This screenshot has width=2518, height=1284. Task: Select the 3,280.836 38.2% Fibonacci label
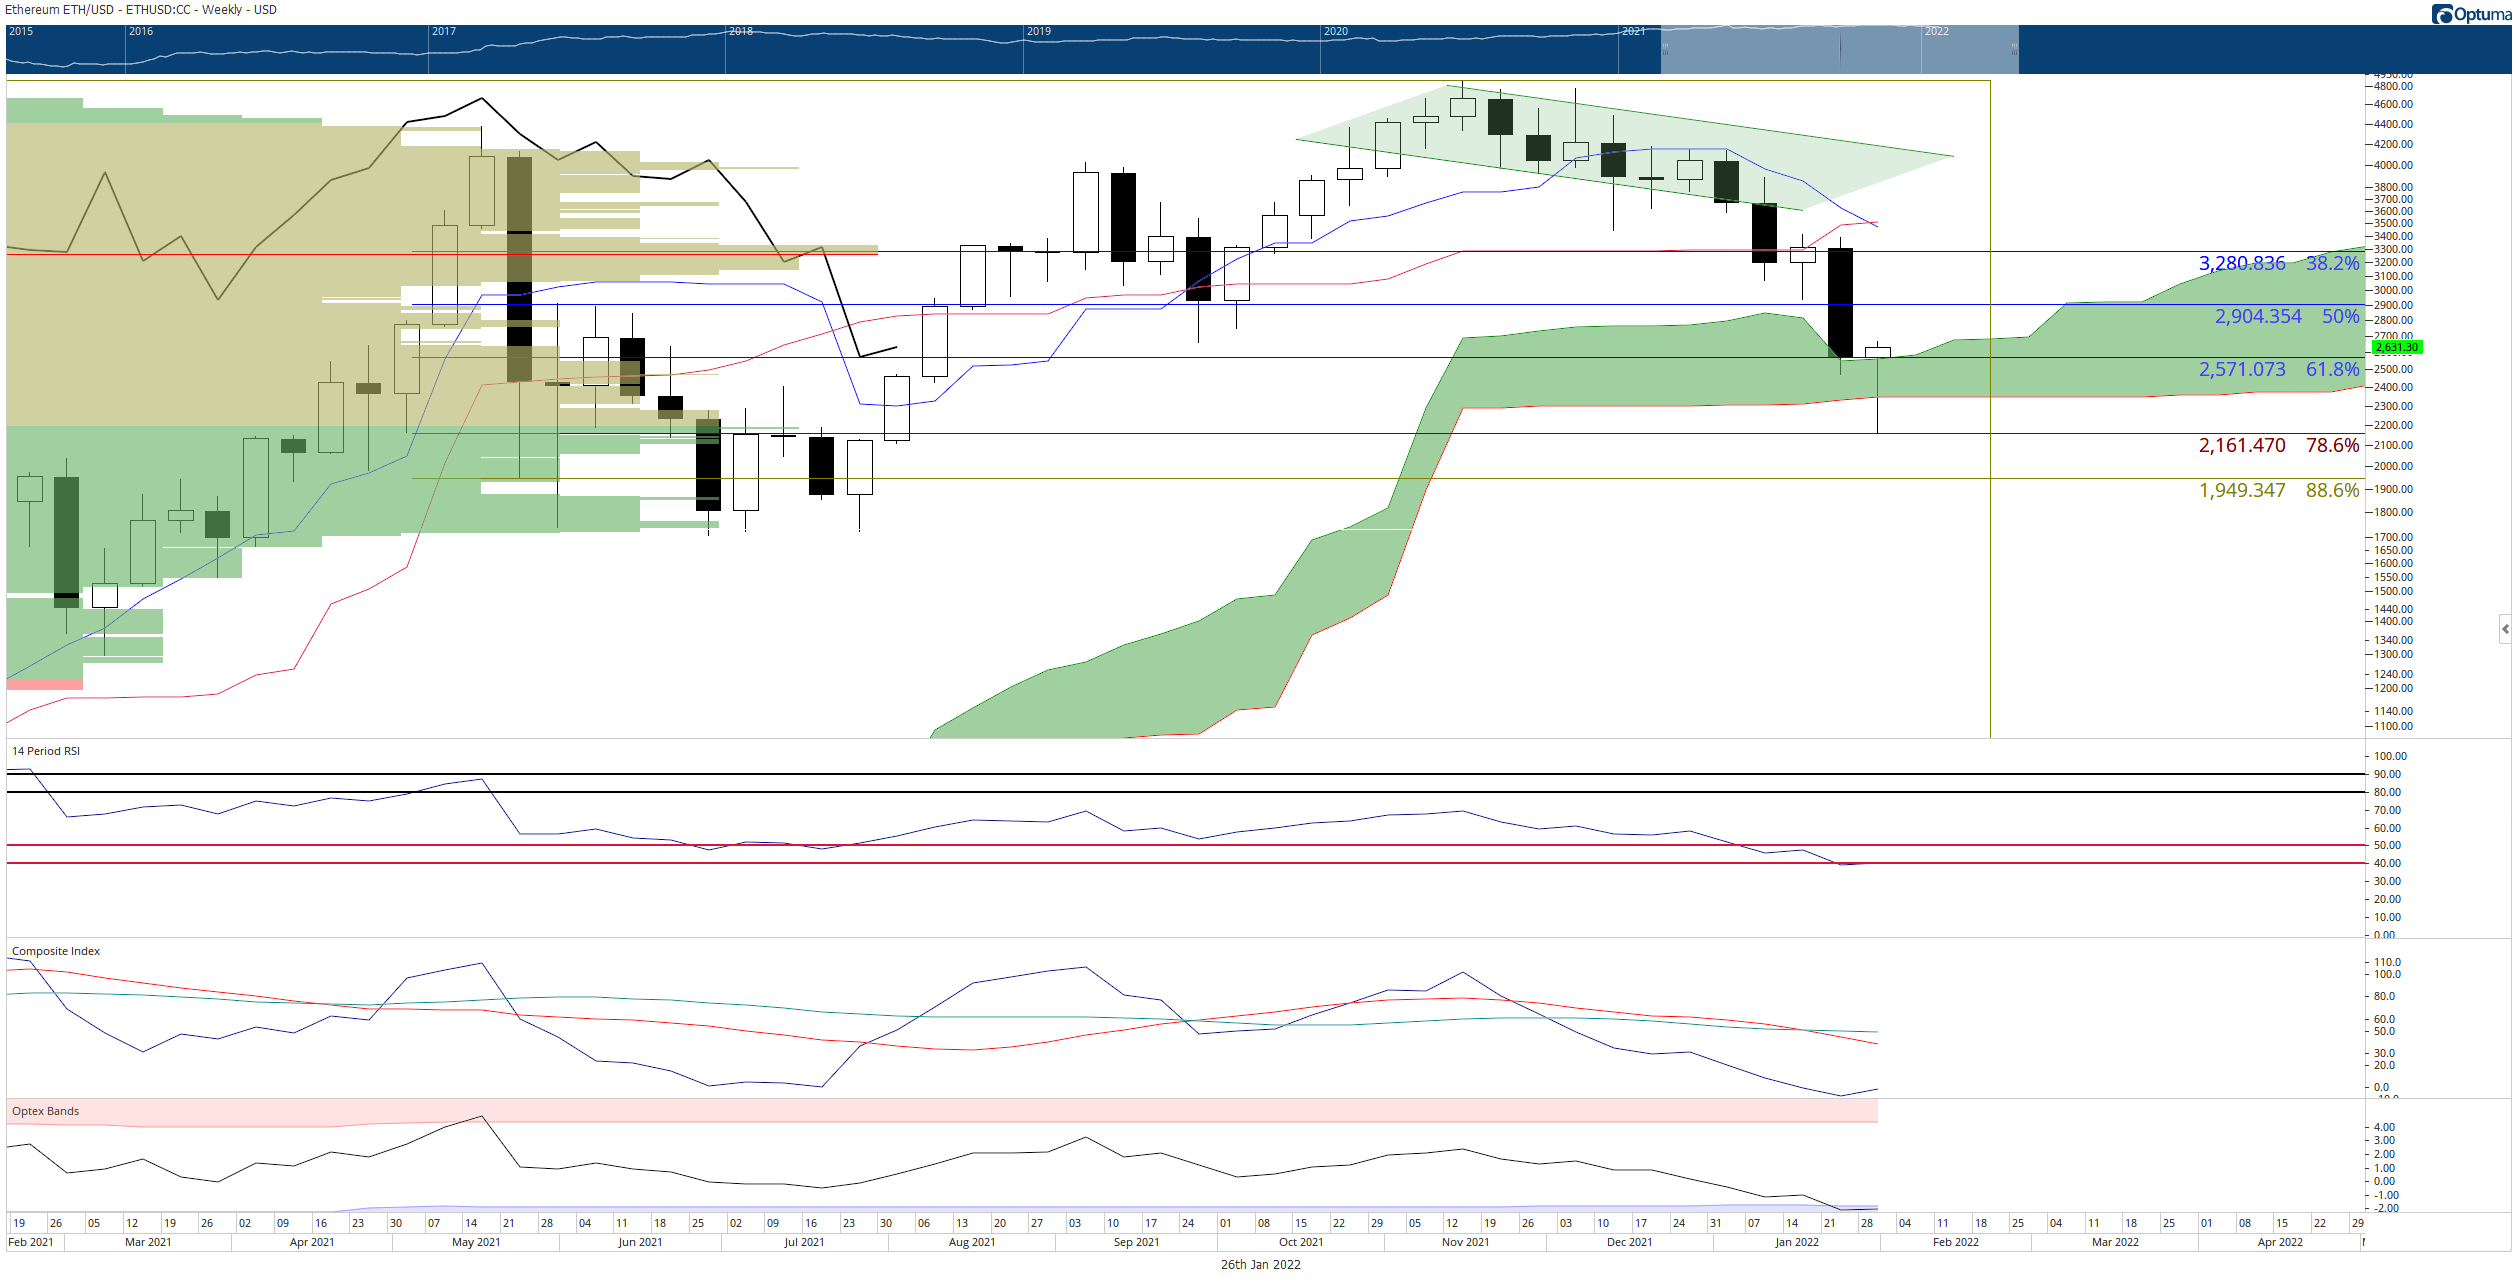[x=2279, y=263]
